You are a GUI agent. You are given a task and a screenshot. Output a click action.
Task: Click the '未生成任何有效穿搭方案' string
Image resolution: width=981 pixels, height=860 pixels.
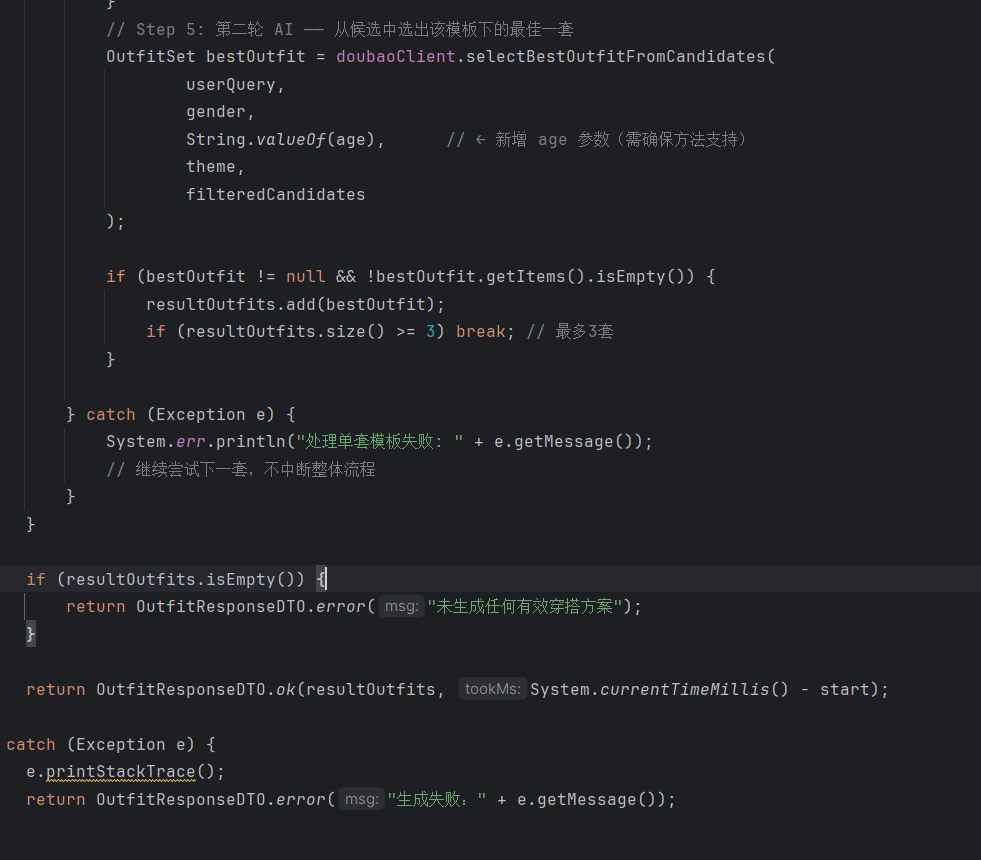[x=524, y=607]
